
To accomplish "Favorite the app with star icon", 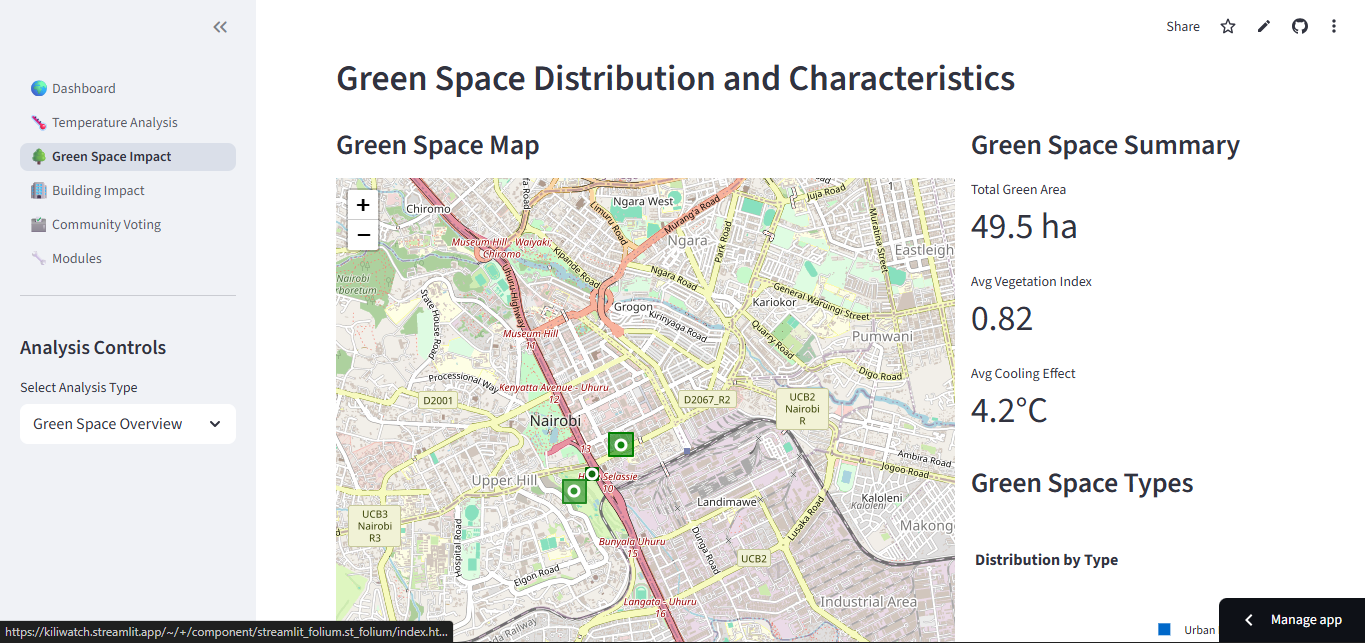I will pyautogui.click(x=1228, y=27).
